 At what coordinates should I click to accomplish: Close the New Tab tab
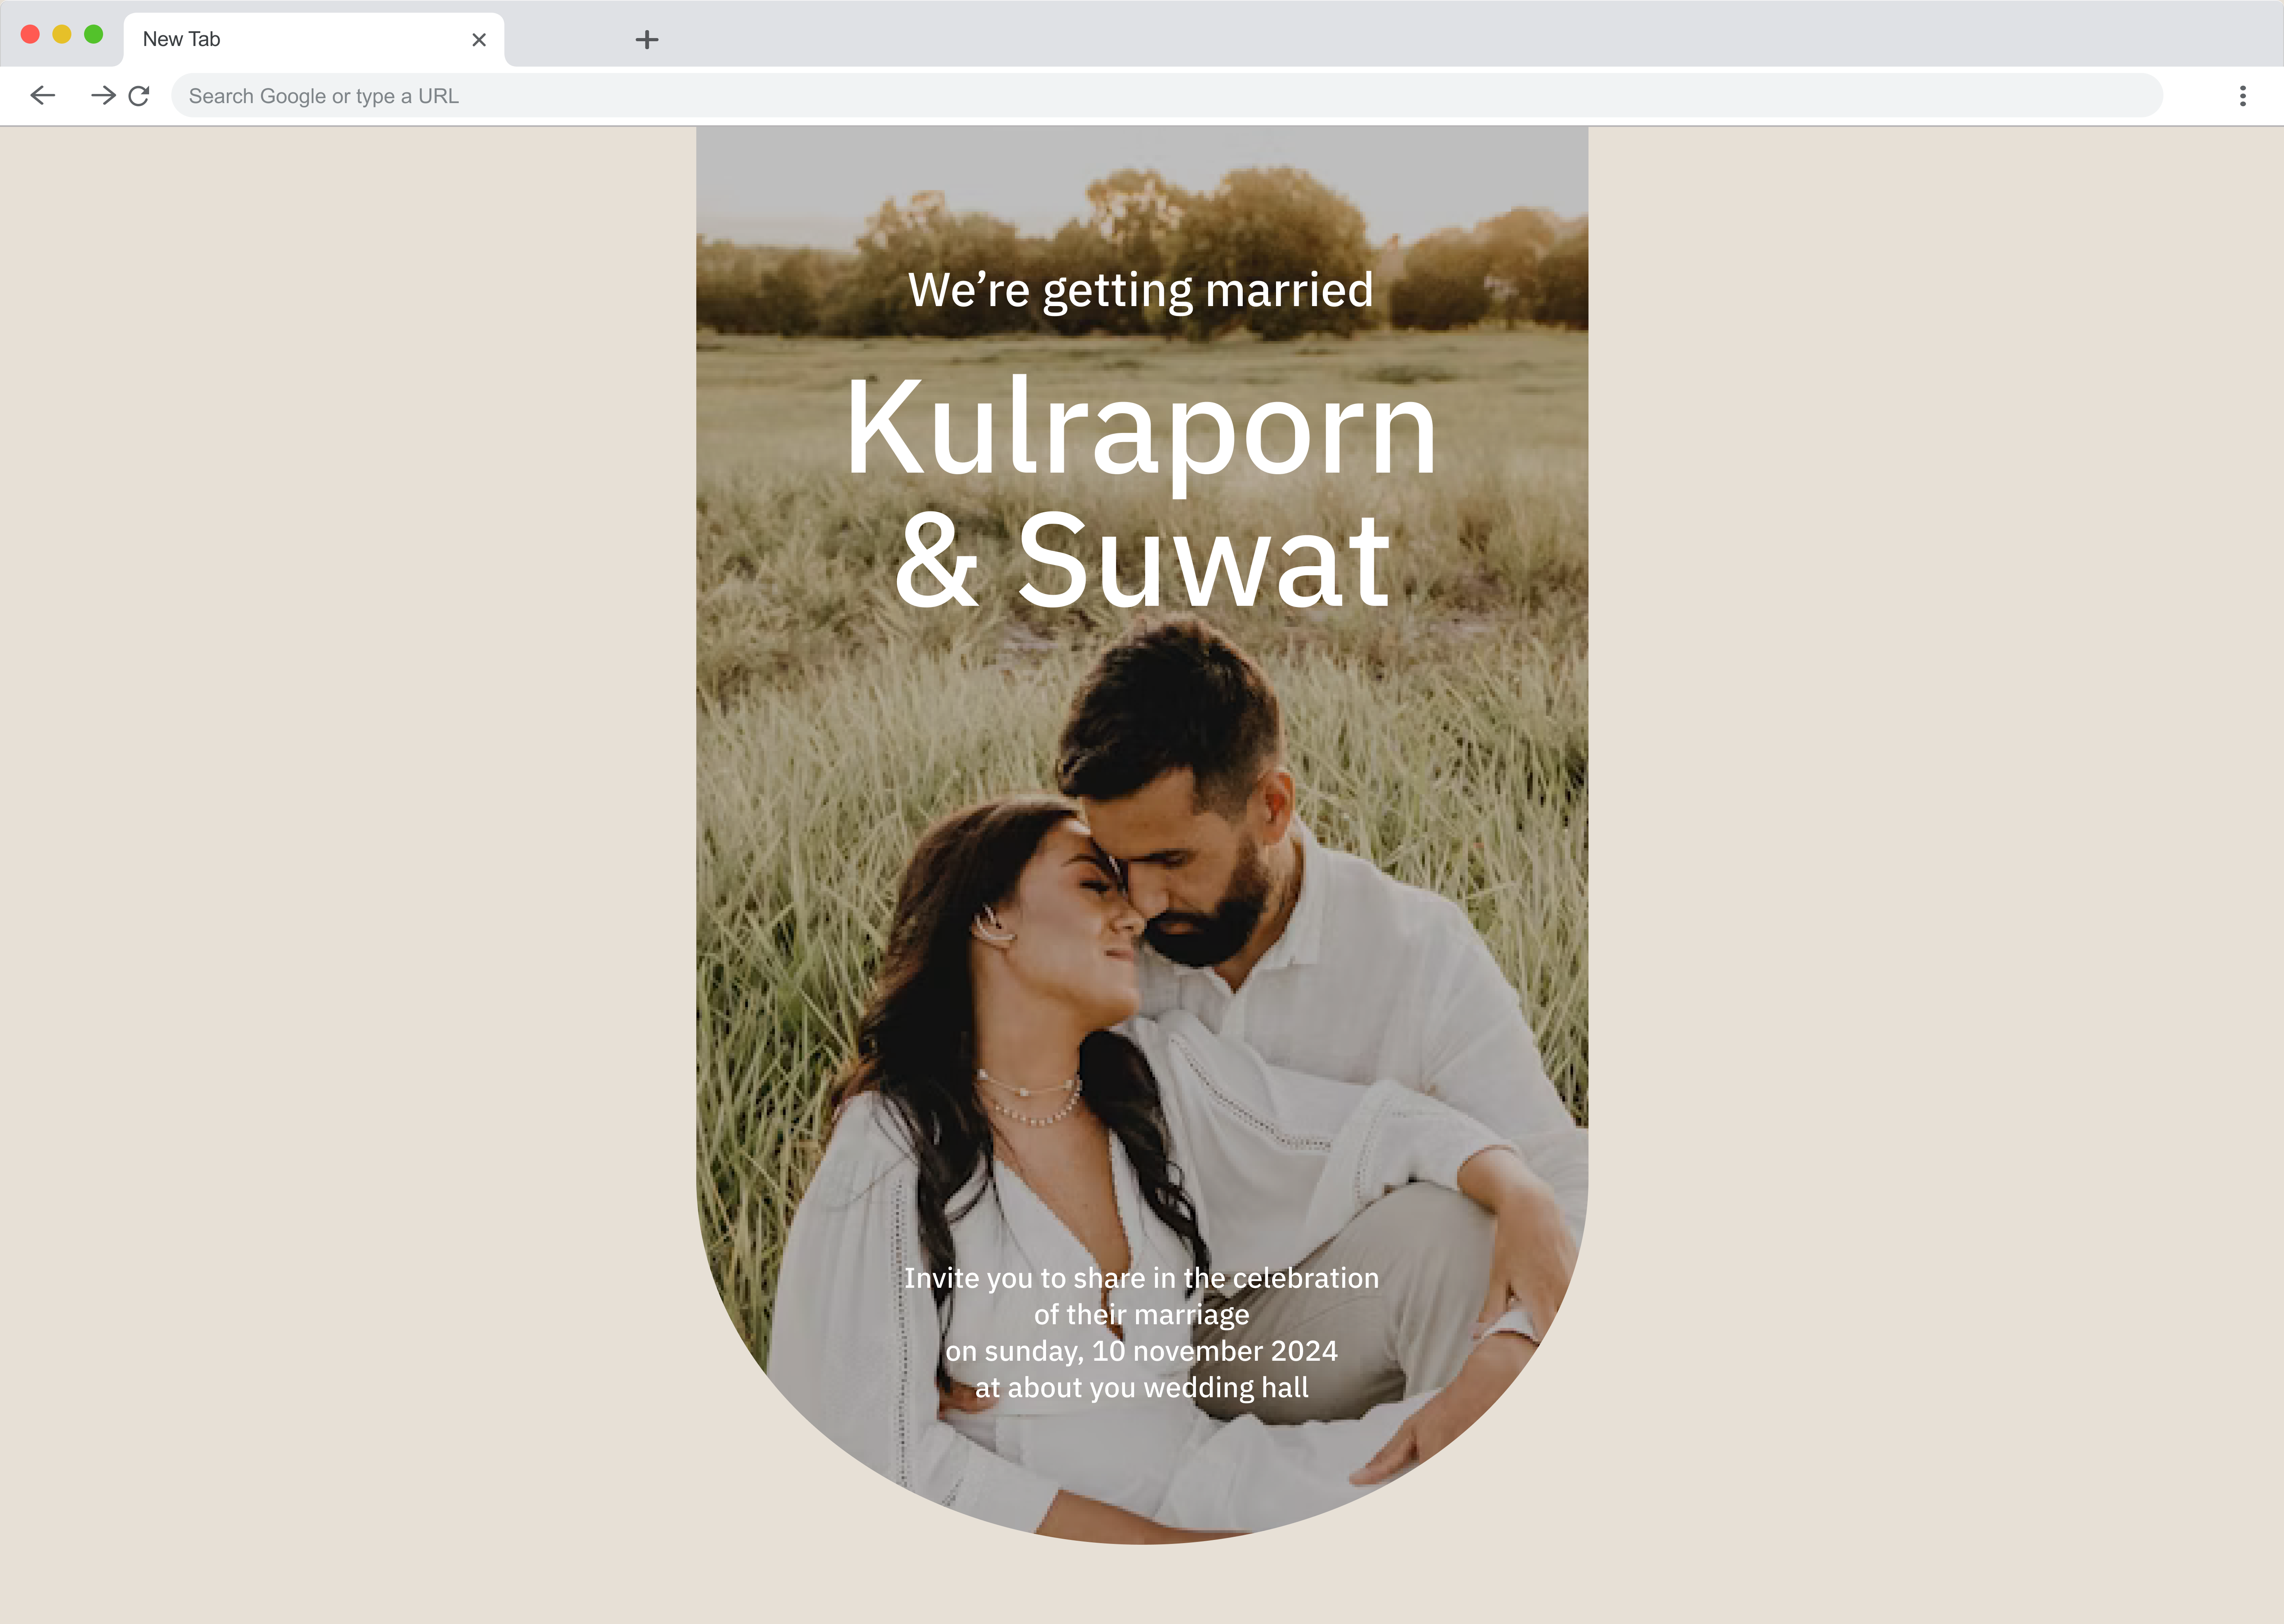tap(479, 40)
